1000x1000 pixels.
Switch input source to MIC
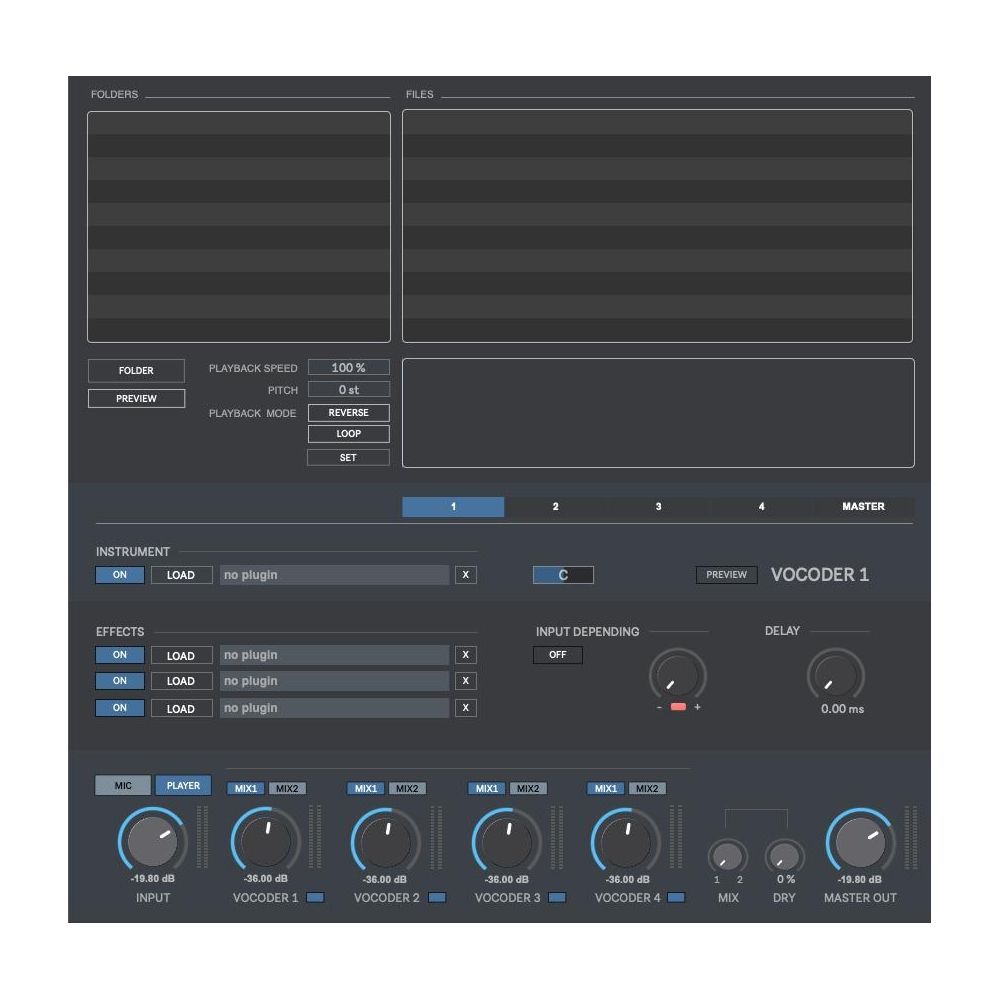click(x=120, y=785)
